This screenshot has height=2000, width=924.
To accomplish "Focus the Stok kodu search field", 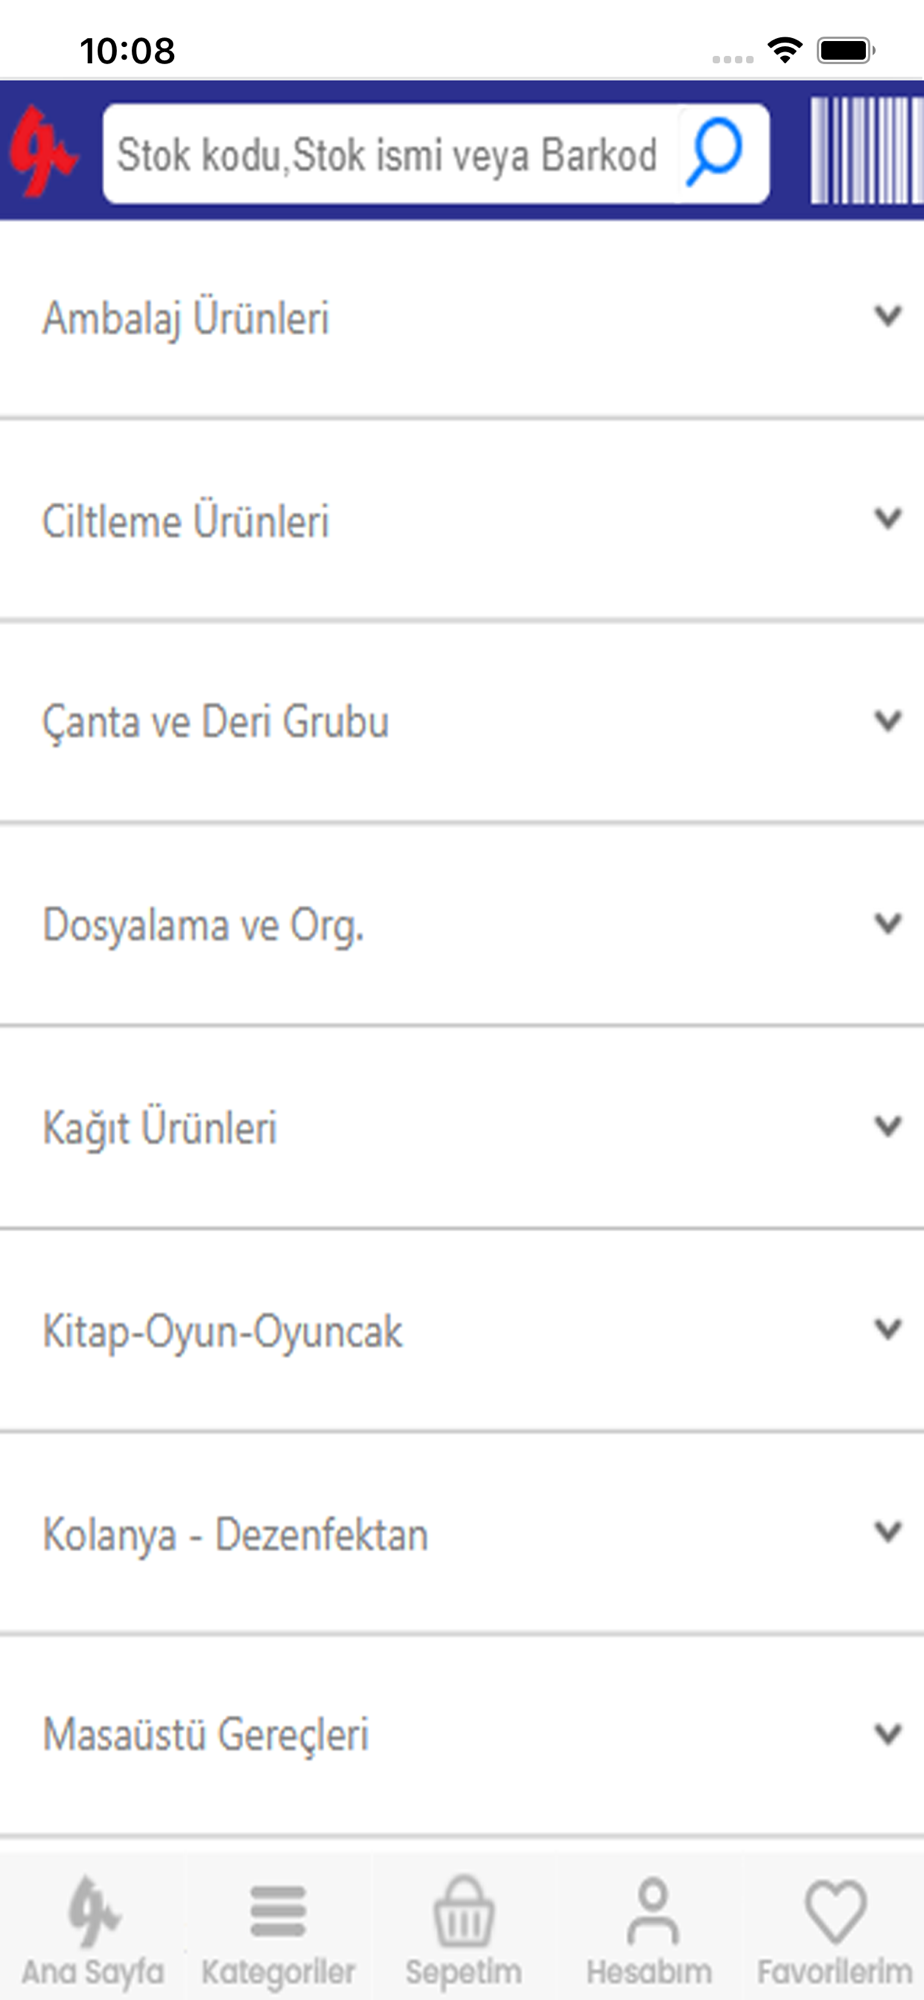I will (390, 154).
